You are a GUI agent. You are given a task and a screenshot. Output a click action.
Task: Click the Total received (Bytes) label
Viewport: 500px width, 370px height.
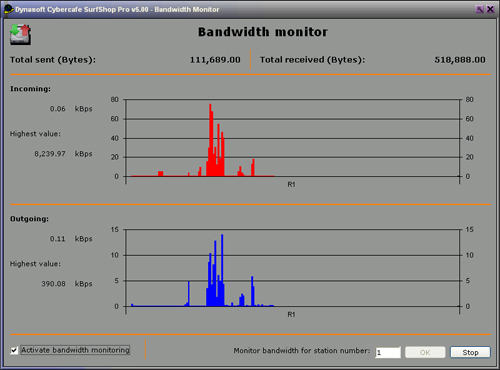coord(312,60)
